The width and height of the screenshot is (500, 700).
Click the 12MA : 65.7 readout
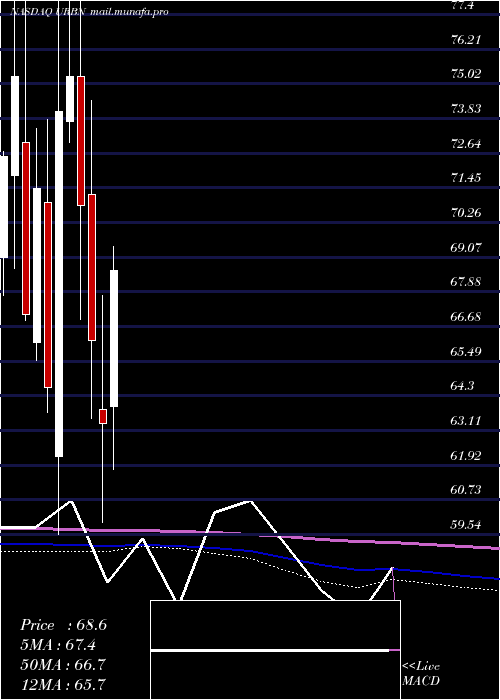click(63, 684)
